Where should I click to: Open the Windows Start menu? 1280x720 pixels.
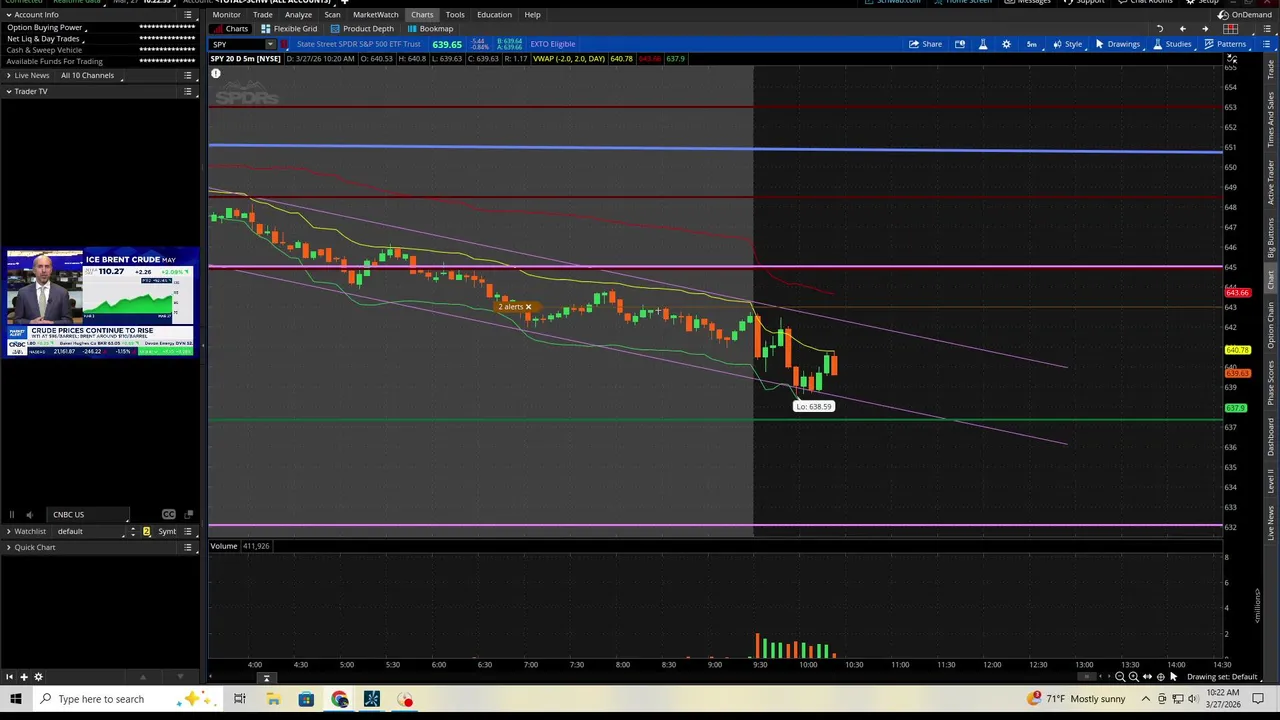coord(16,699)
